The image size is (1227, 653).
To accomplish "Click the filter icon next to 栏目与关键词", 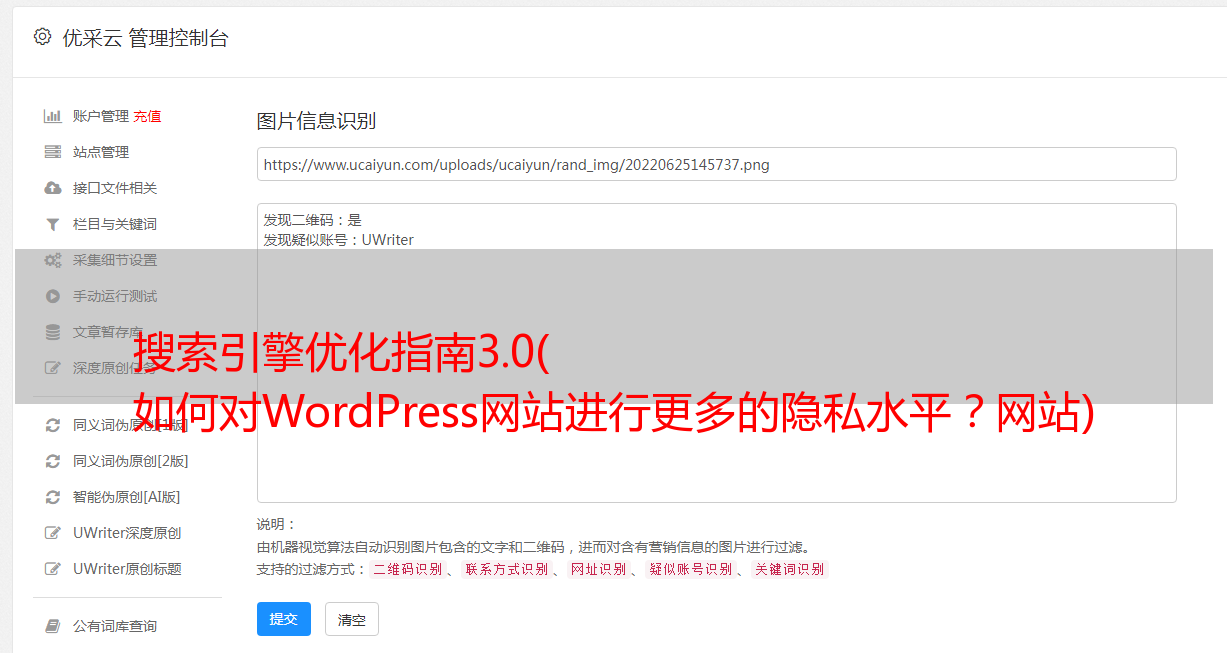I will tap(53, 224).
